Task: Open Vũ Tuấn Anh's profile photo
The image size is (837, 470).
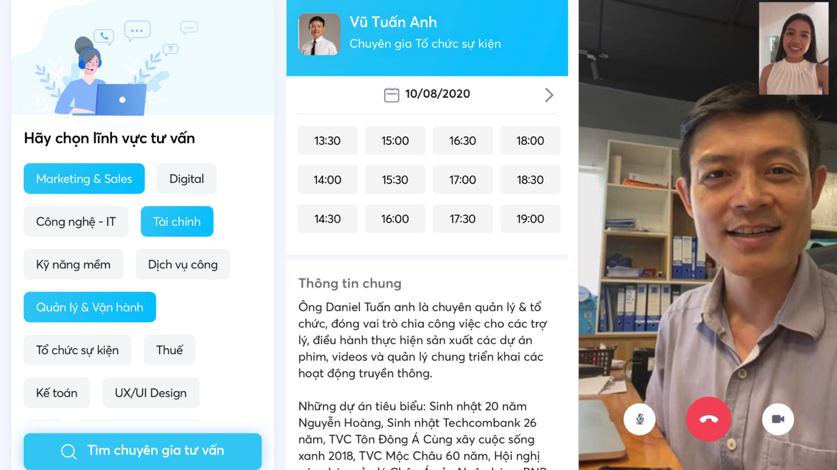Action: coord(319,35)
